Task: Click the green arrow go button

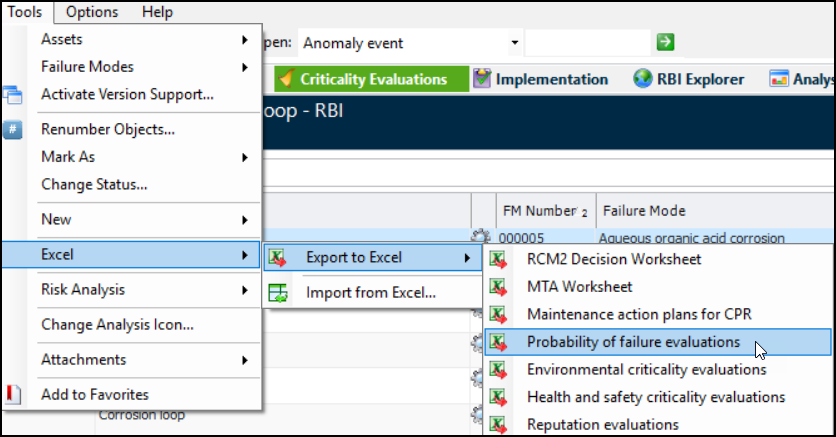Action: (665, 42)
